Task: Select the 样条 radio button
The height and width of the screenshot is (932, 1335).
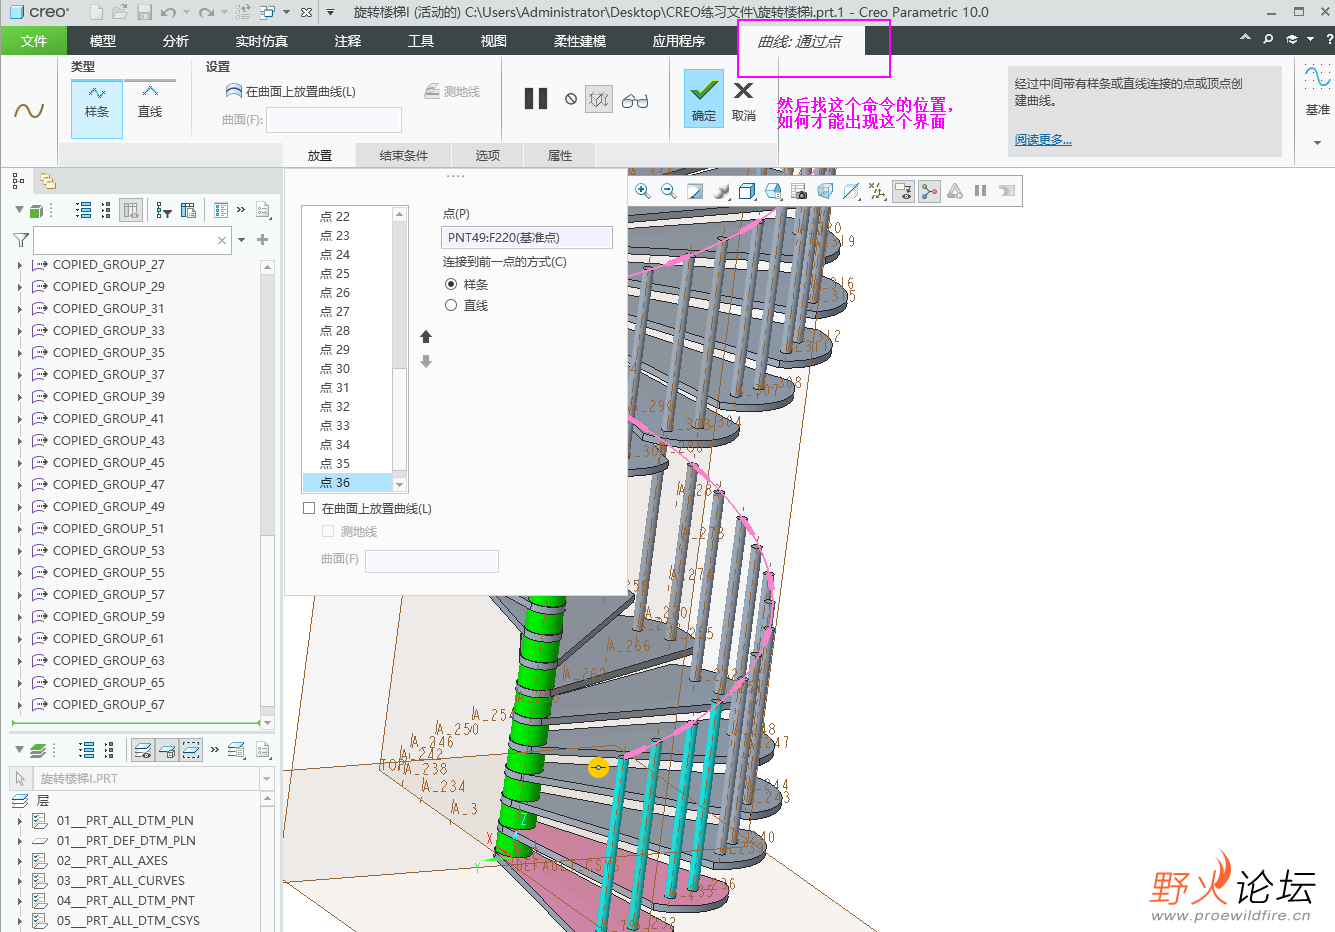Action: click(x=451, y=284)
